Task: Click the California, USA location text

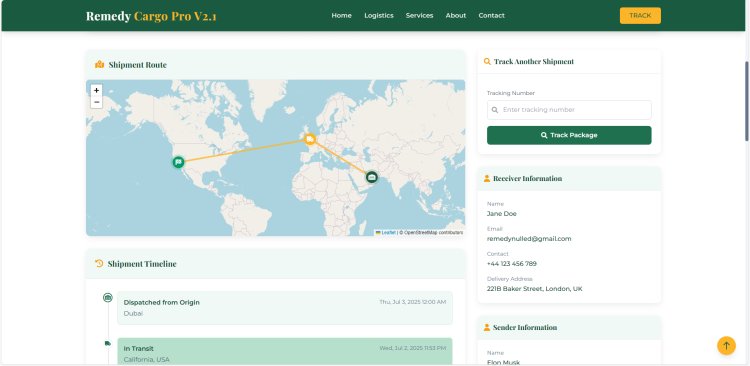Action: pos(146,359)
